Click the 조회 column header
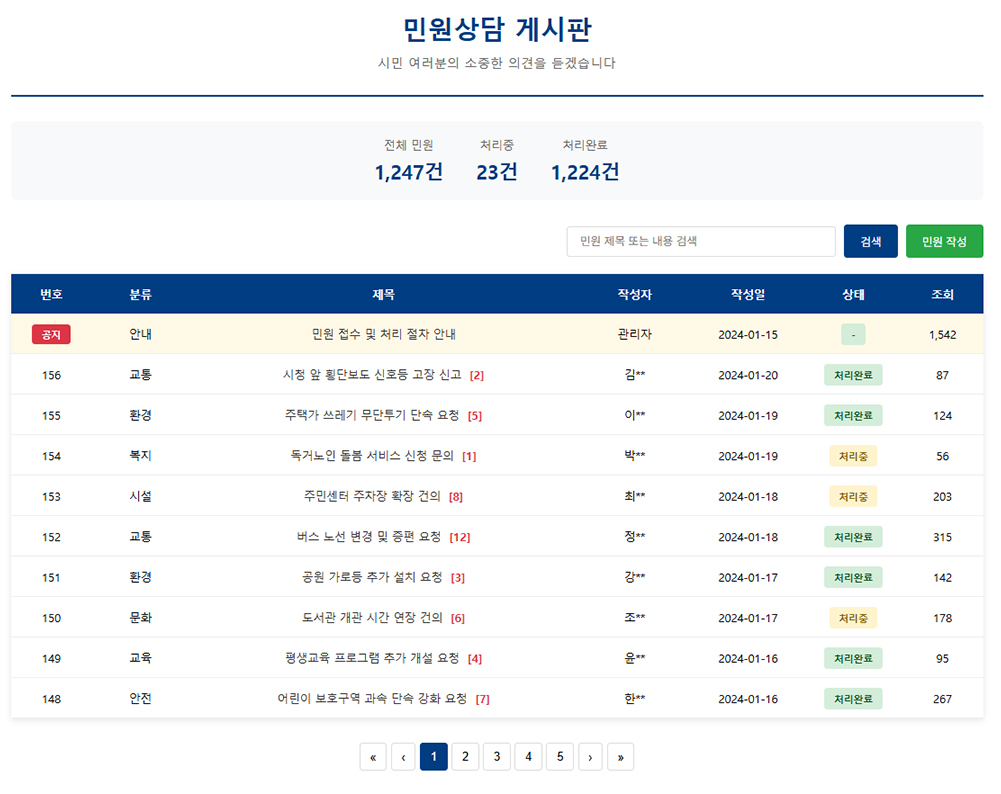The width and height of the screenshot is (1001, 794). 942,295
